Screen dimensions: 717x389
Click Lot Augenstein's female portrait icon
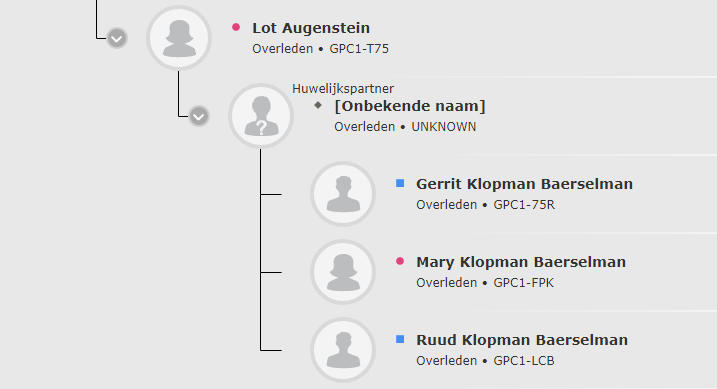[x=179, y=37]
